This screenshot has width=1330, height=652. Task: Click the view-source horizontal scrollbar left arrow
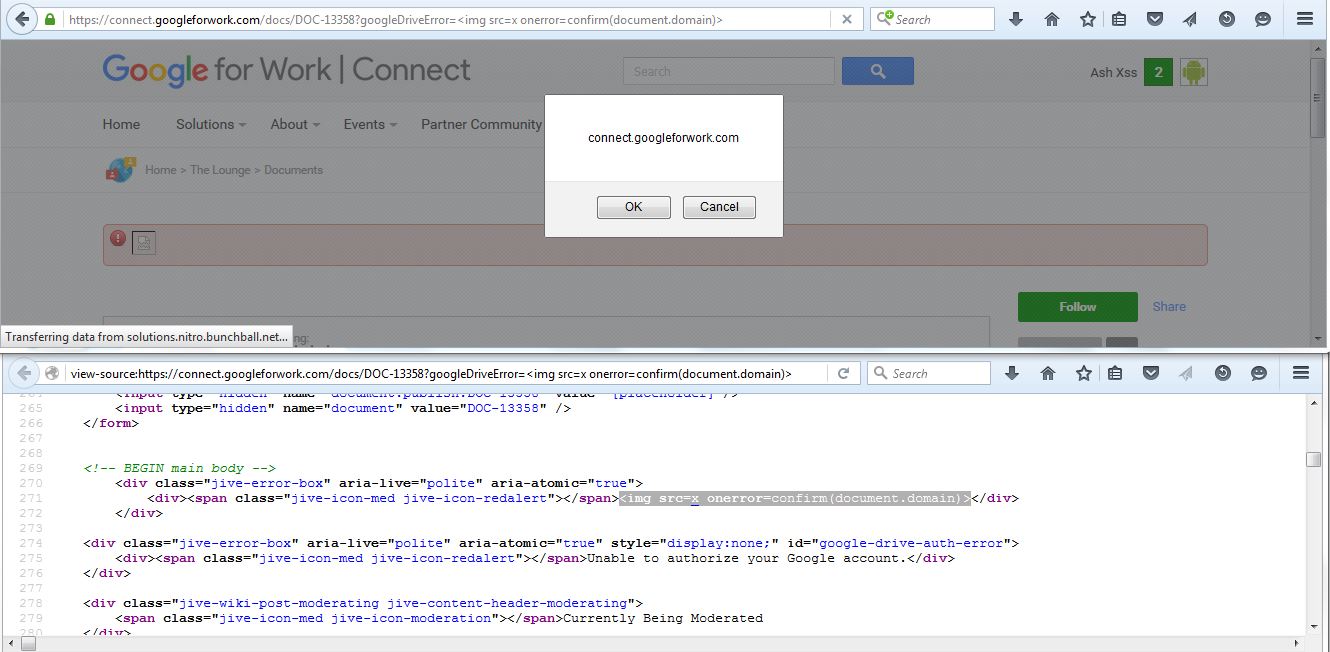(9, 643)
